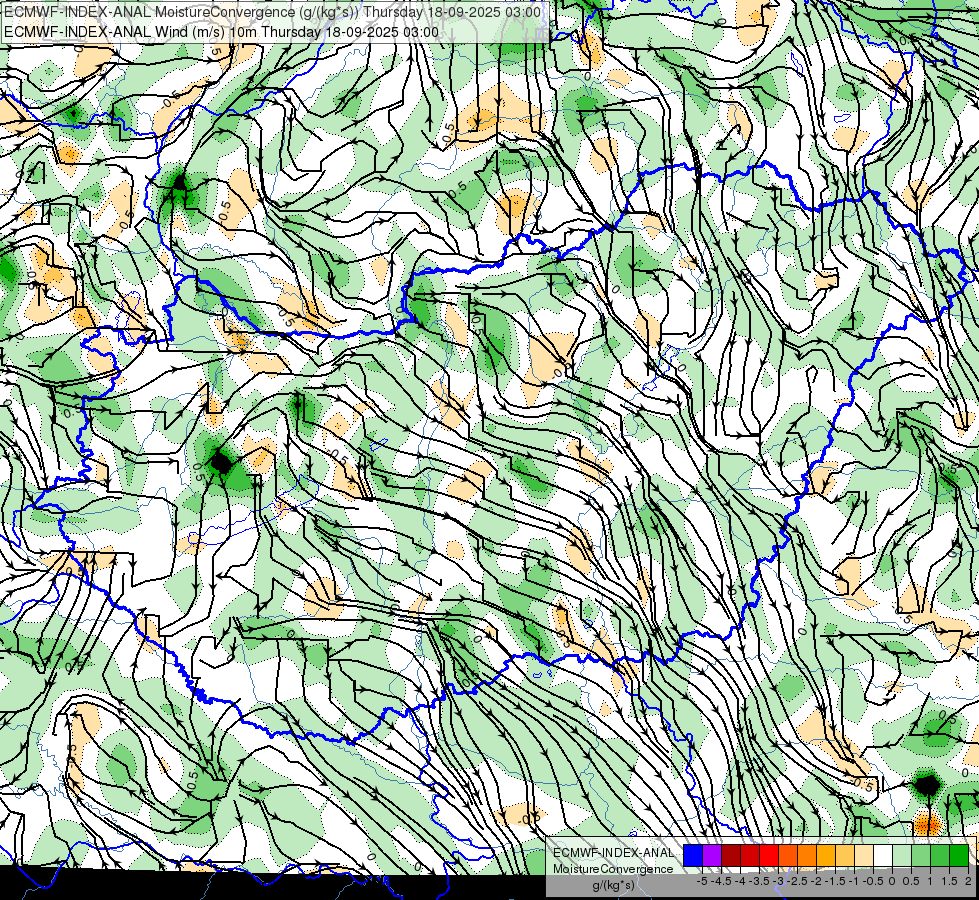979x900 pixels.
Task: Select the white swatch before 0
Action: point(883,855)
